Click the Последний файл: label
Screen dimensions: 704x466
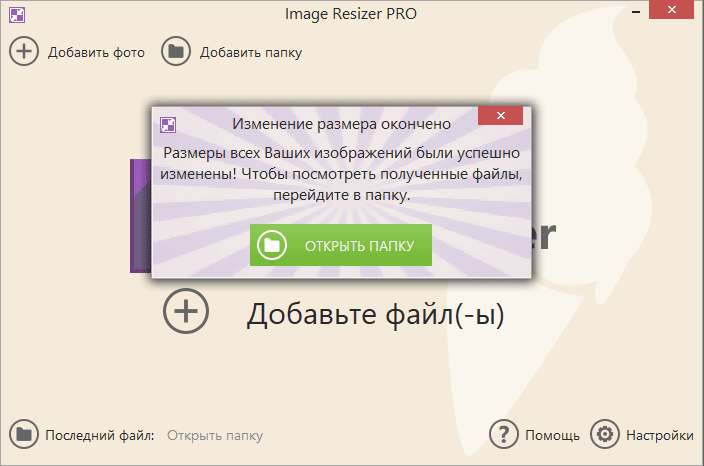point(100,435)
